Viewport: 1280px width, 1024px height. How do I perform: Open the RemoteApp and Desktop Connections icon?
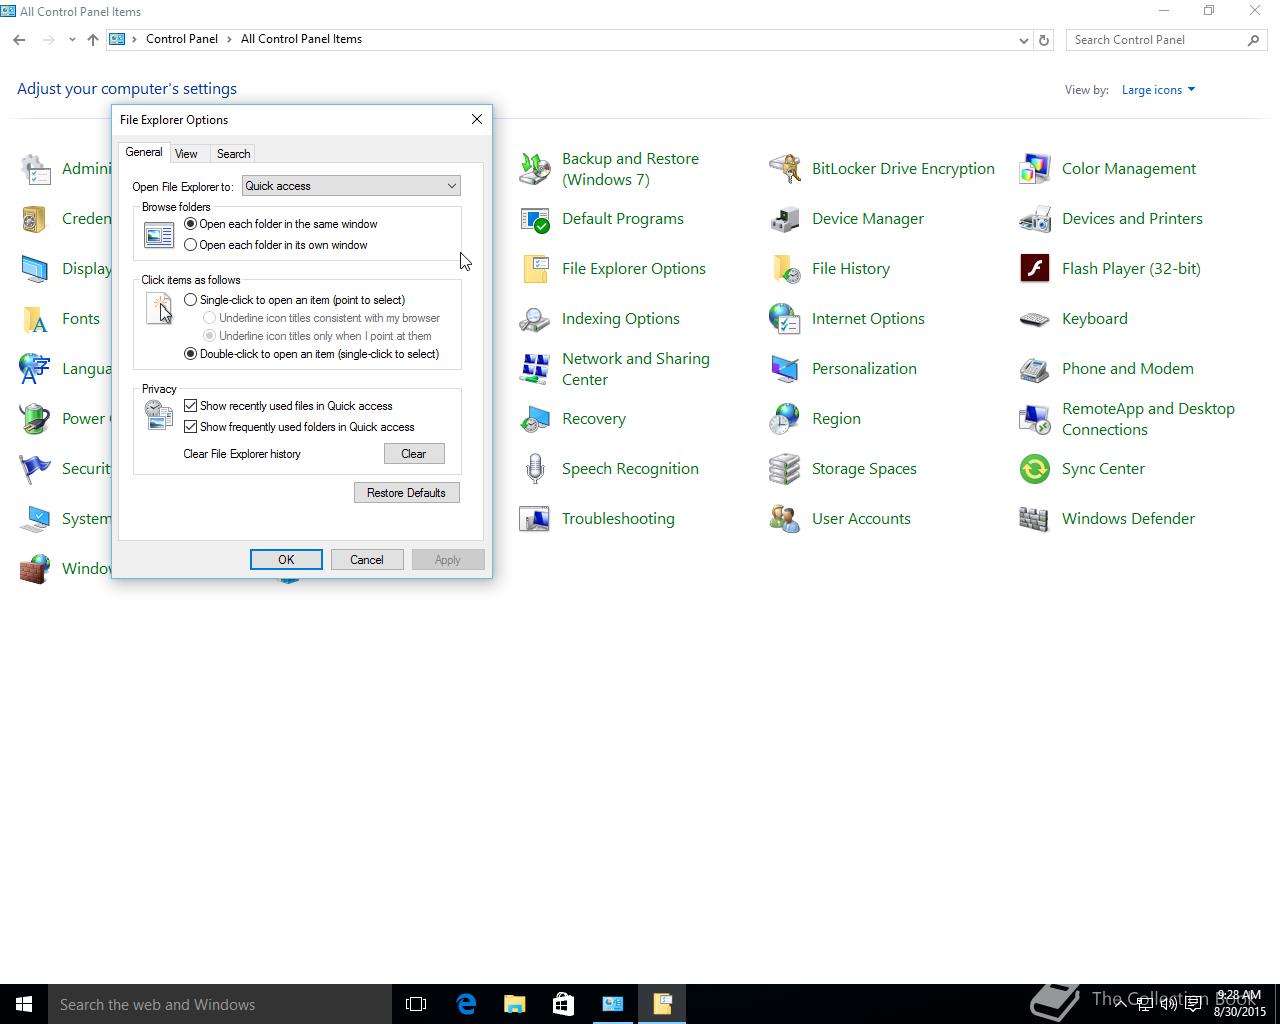(1035, 419)
